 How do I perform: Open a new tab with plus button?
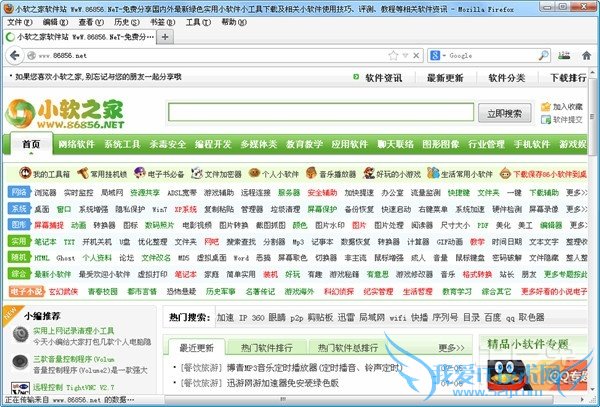click(165, 37)
